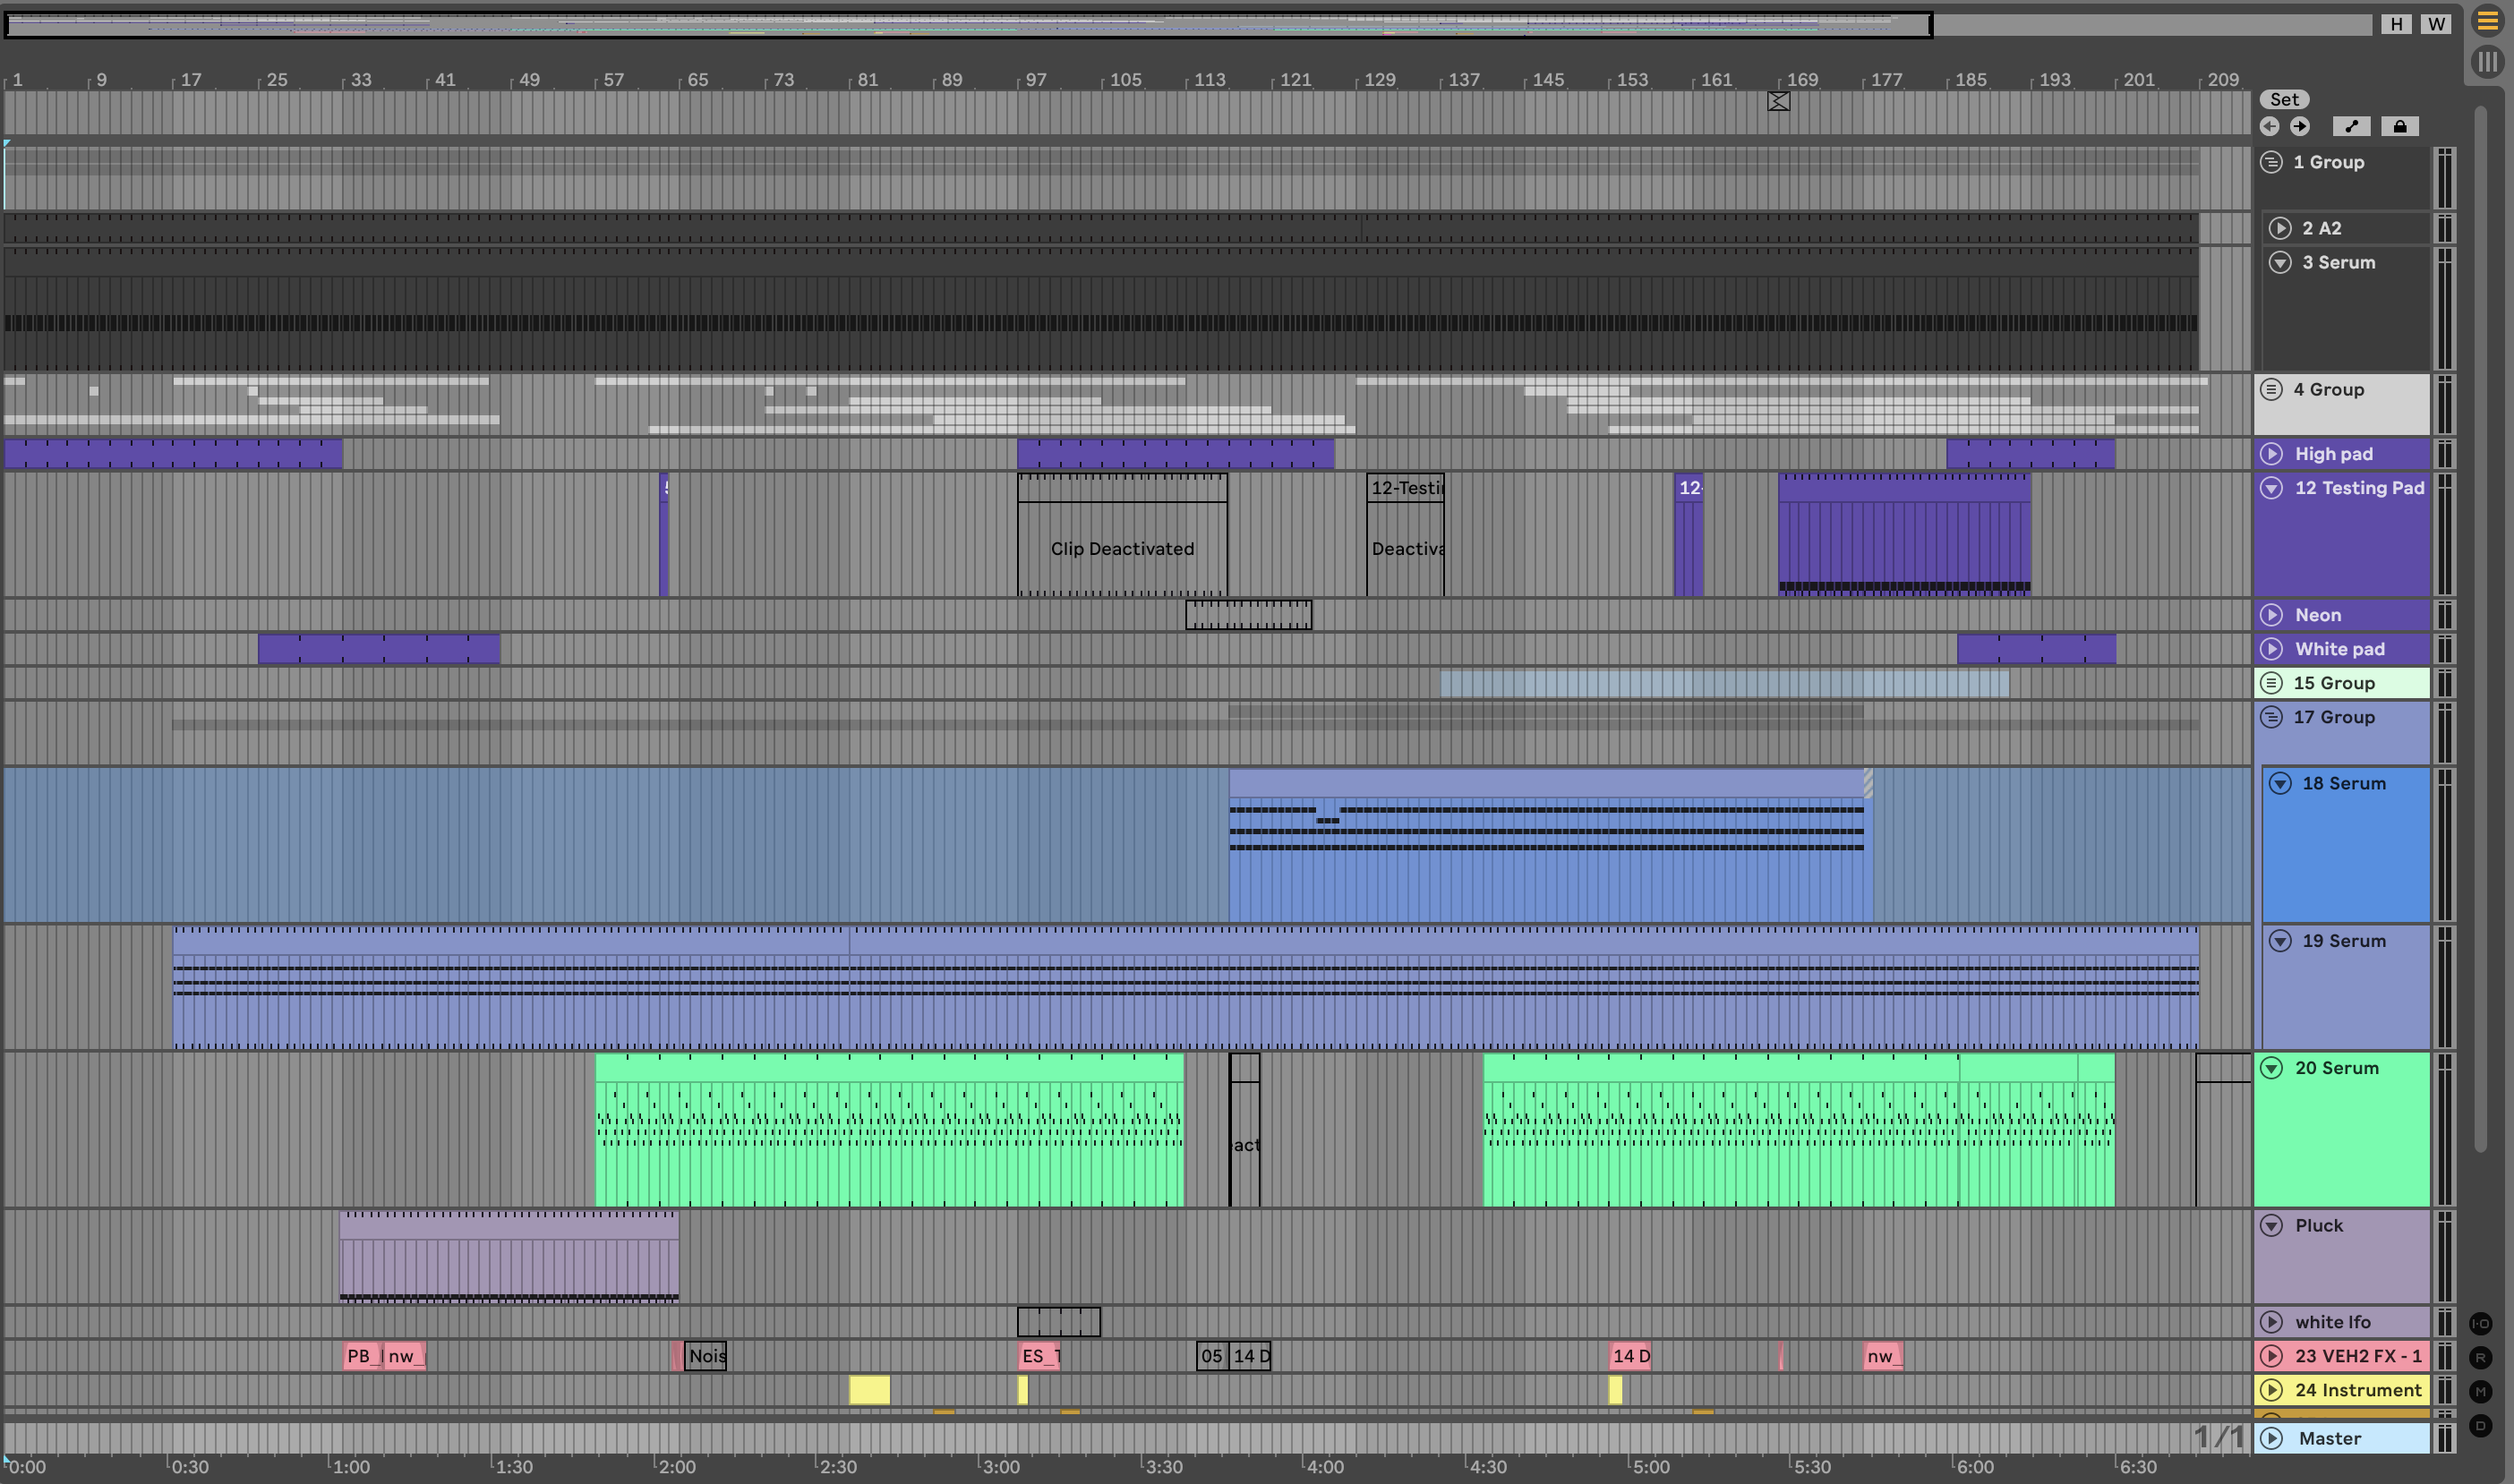Select the Pluck track's purple-grey clip

509,1256
